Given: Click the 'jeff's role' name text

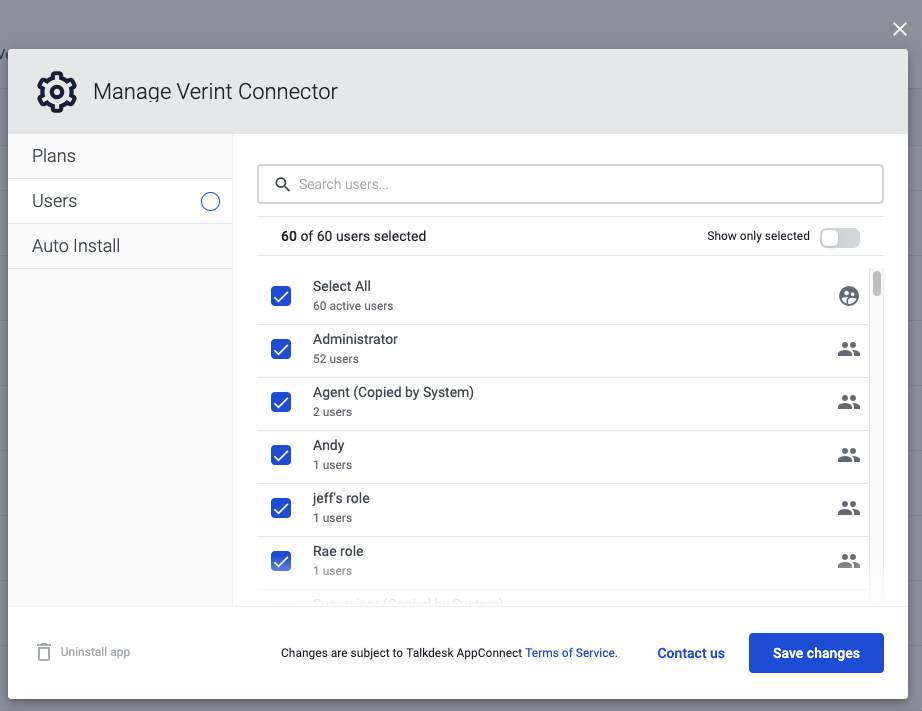Looking at the screenshot, I should pyautogui.click(x=341, y=499).
